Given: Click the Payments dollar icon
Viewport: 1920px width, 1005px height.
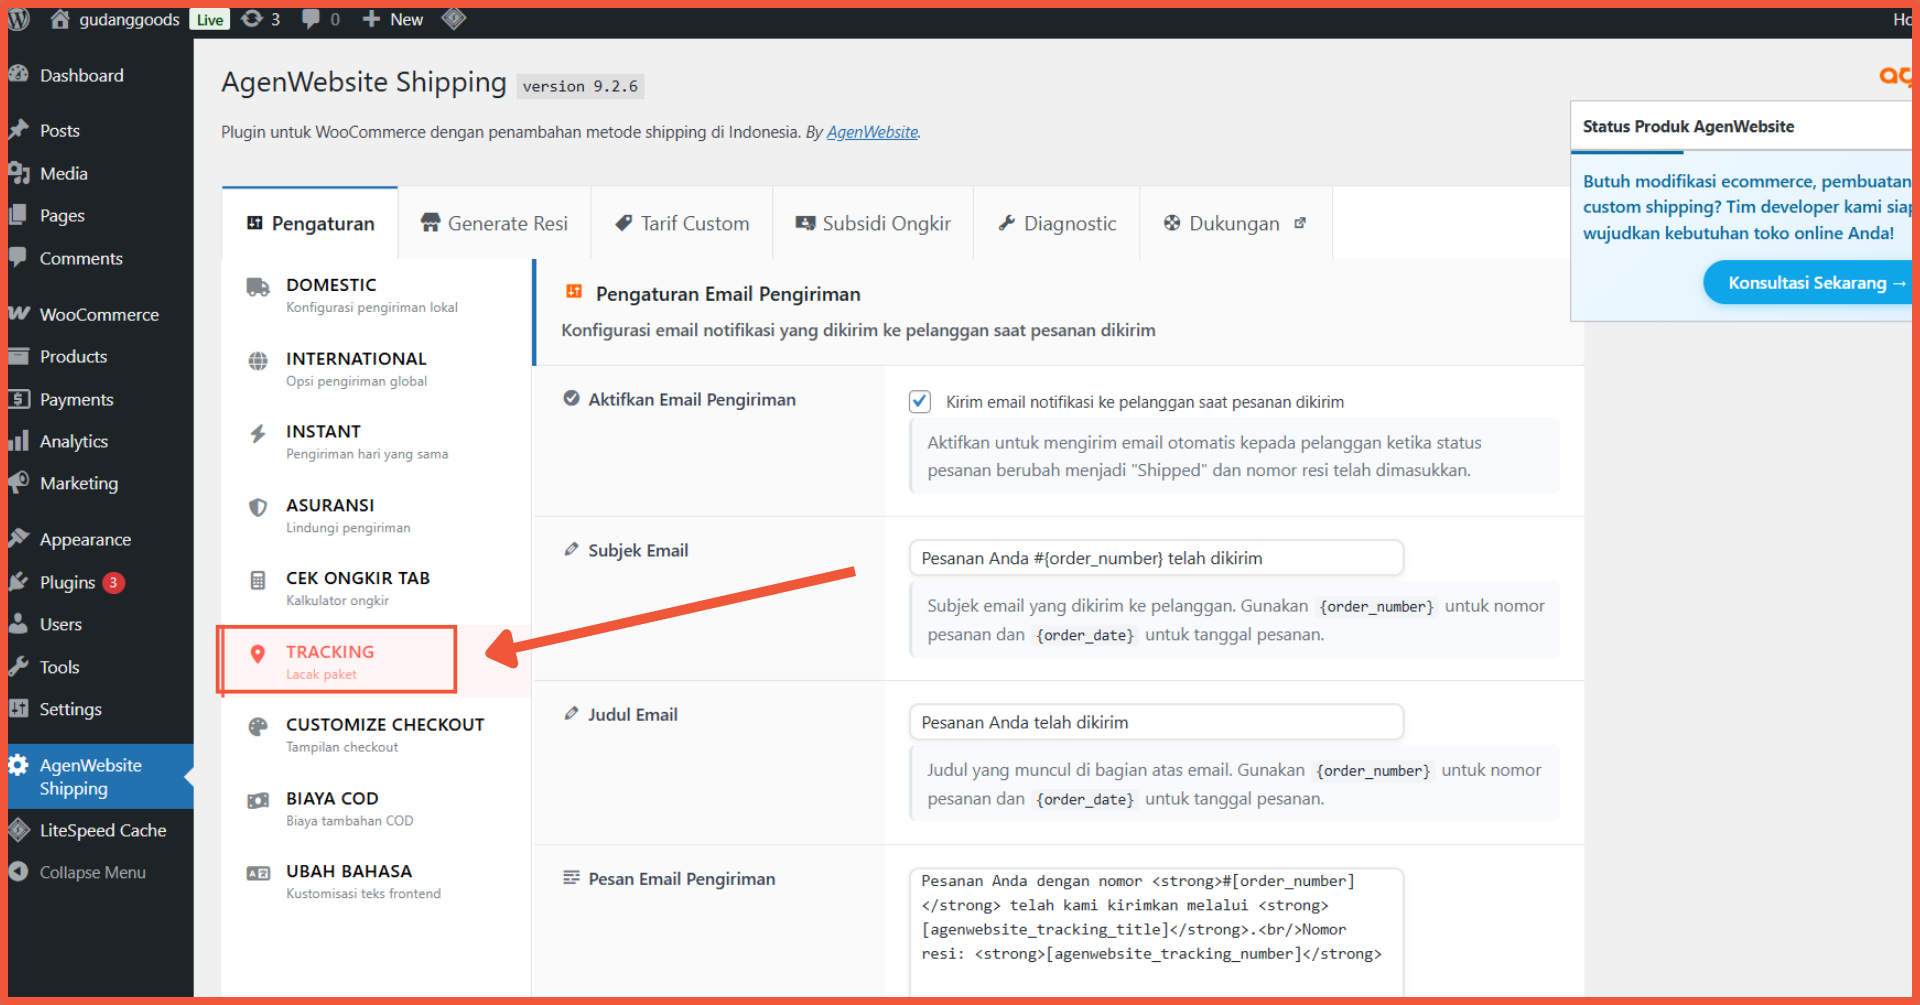Looking at the screenshot, I should coord(18,399).
